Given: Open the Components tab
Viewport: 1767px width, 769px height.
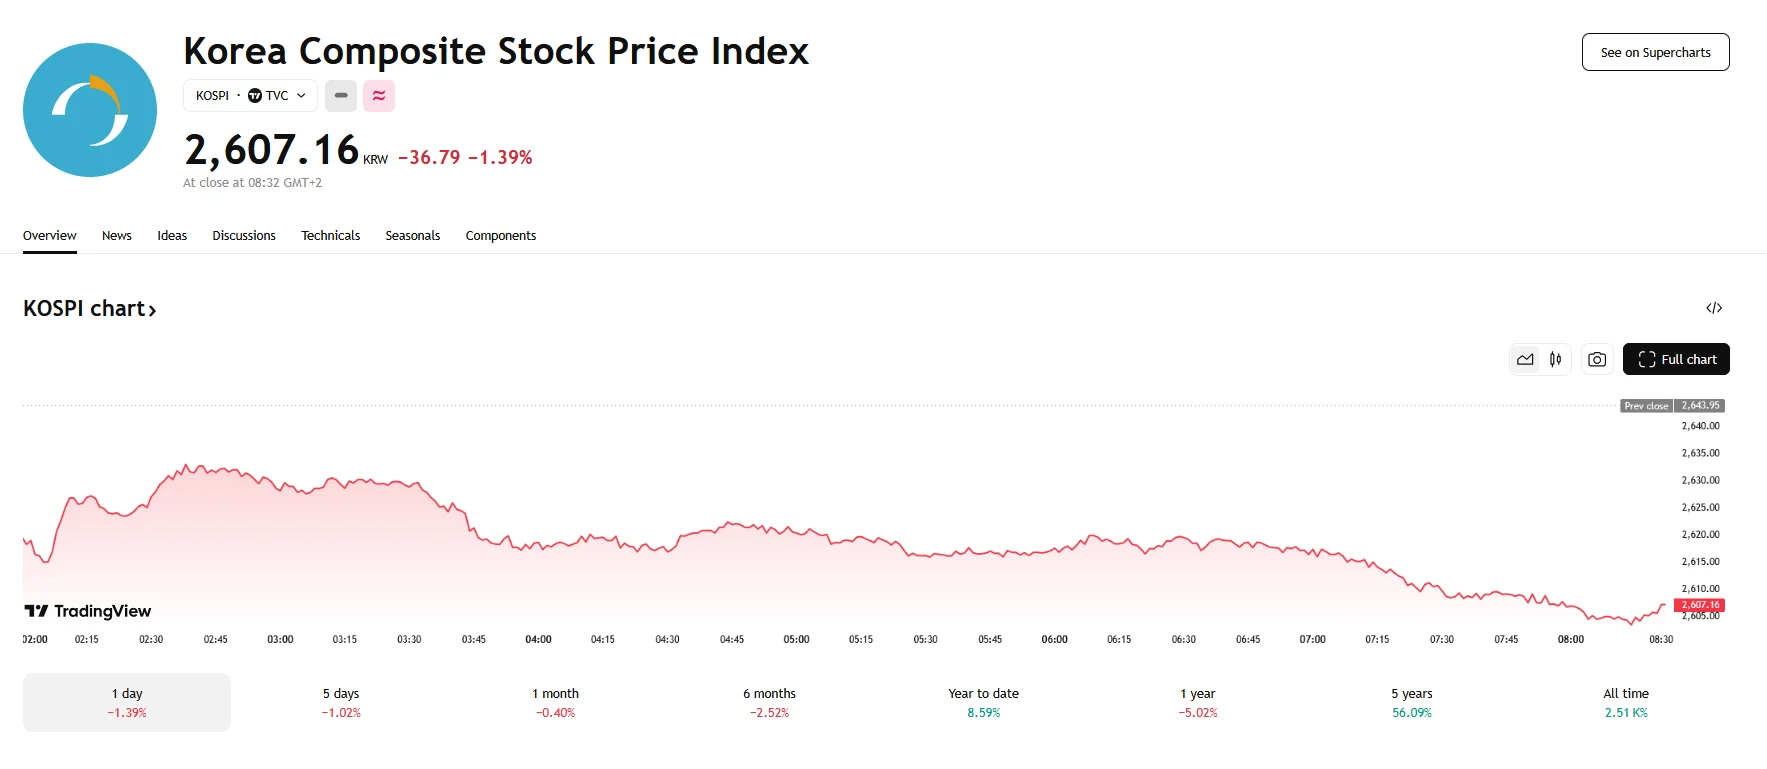Looking at the screenshot, I should tap(500, 235).
